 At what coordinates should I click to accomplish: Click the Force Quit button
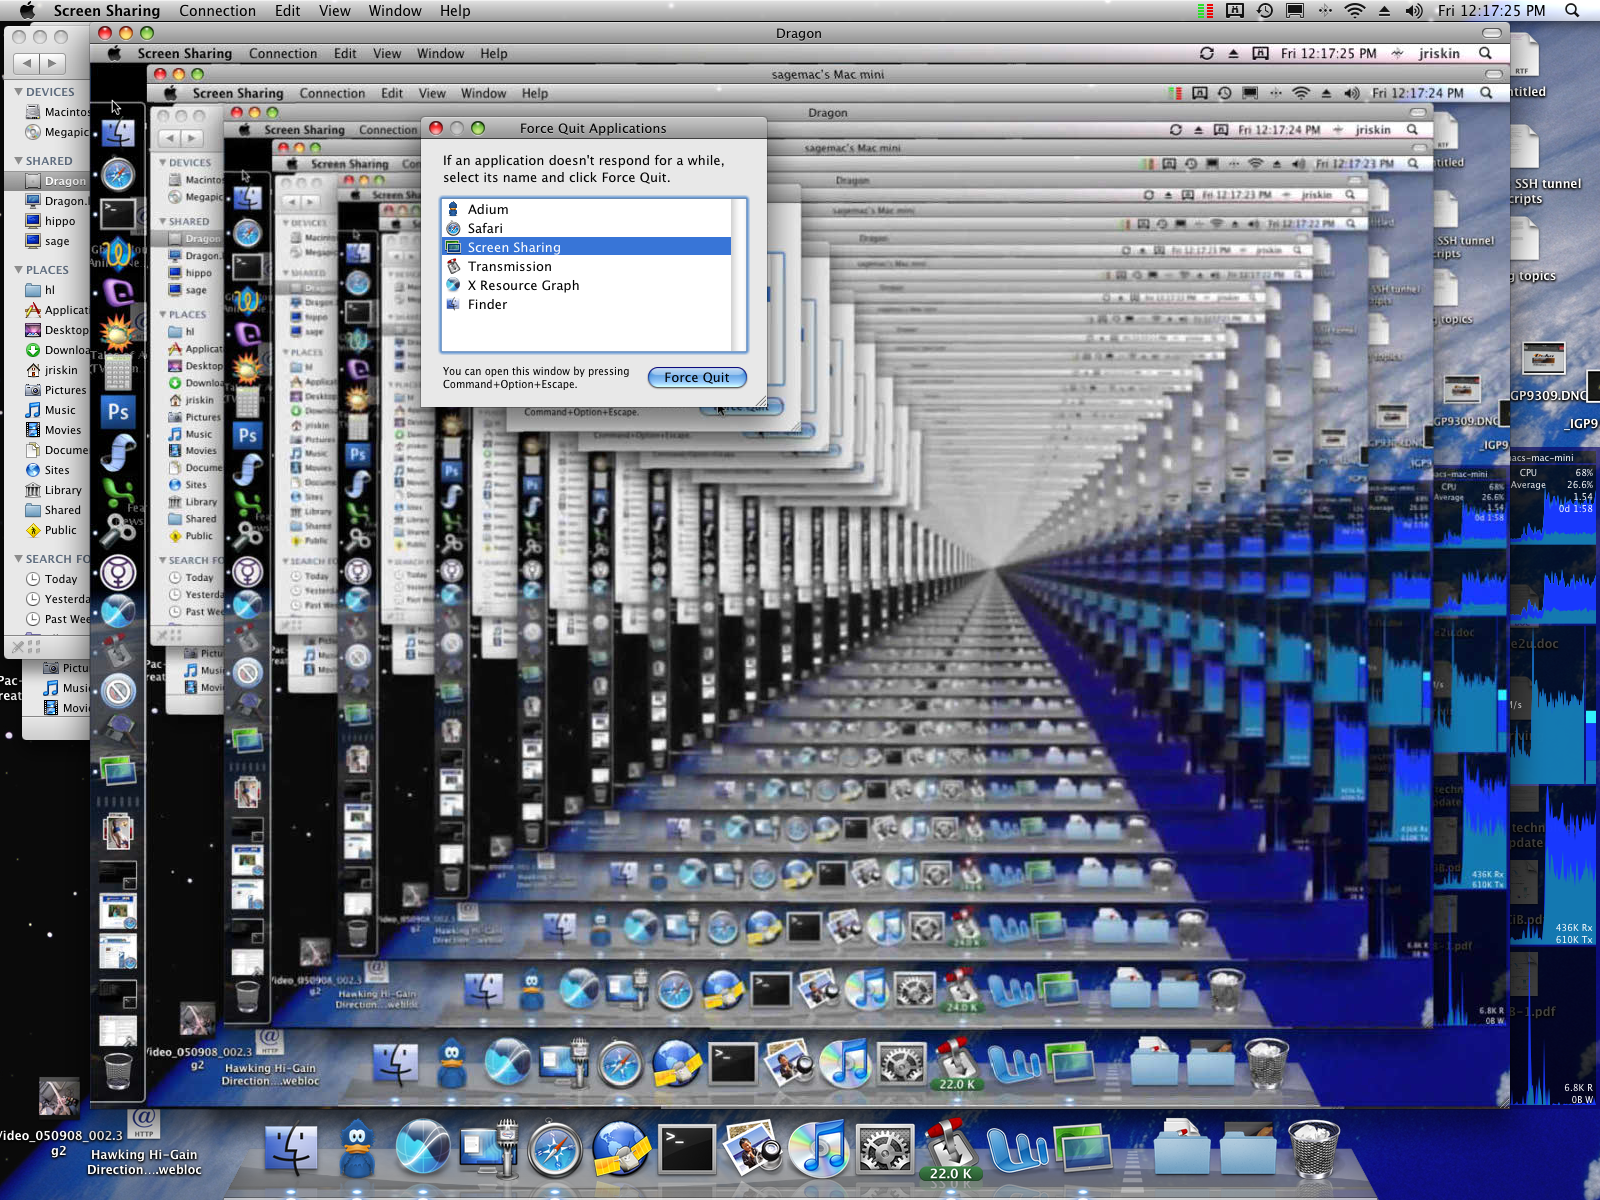point(697,377)
